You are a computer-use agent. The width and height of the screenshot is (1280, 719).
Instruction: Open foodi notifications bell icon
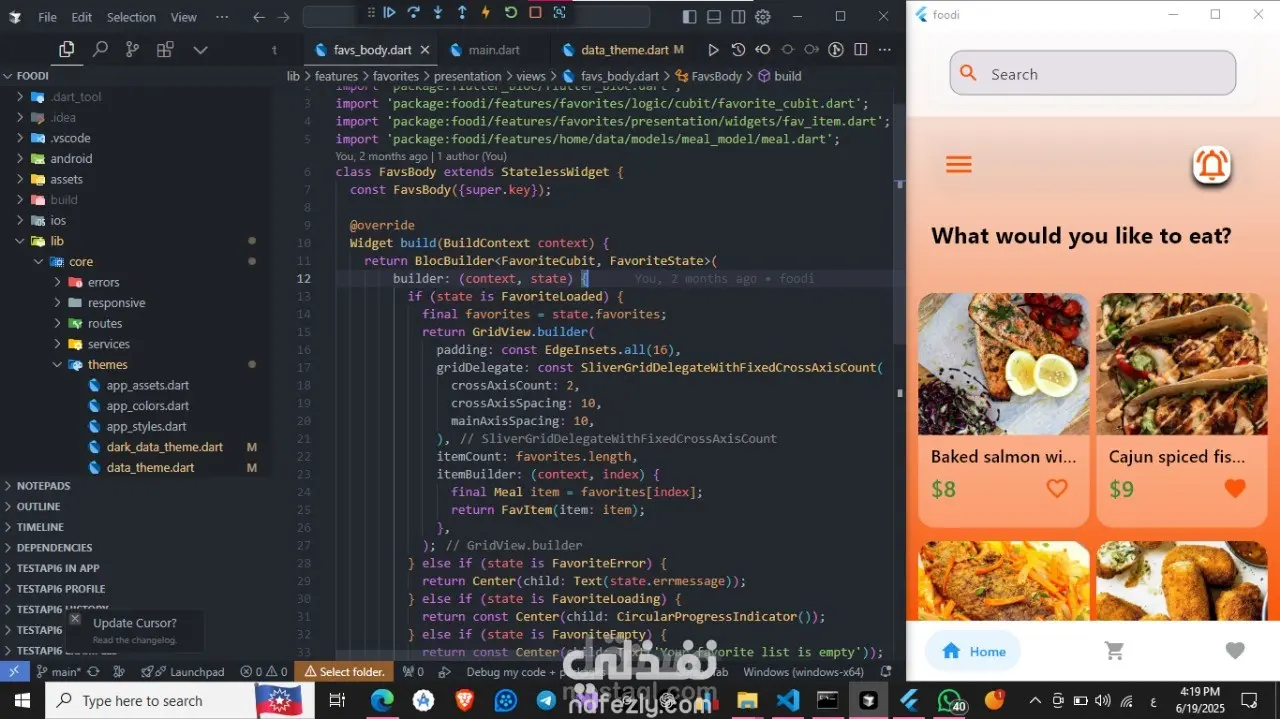point(1211,165)
